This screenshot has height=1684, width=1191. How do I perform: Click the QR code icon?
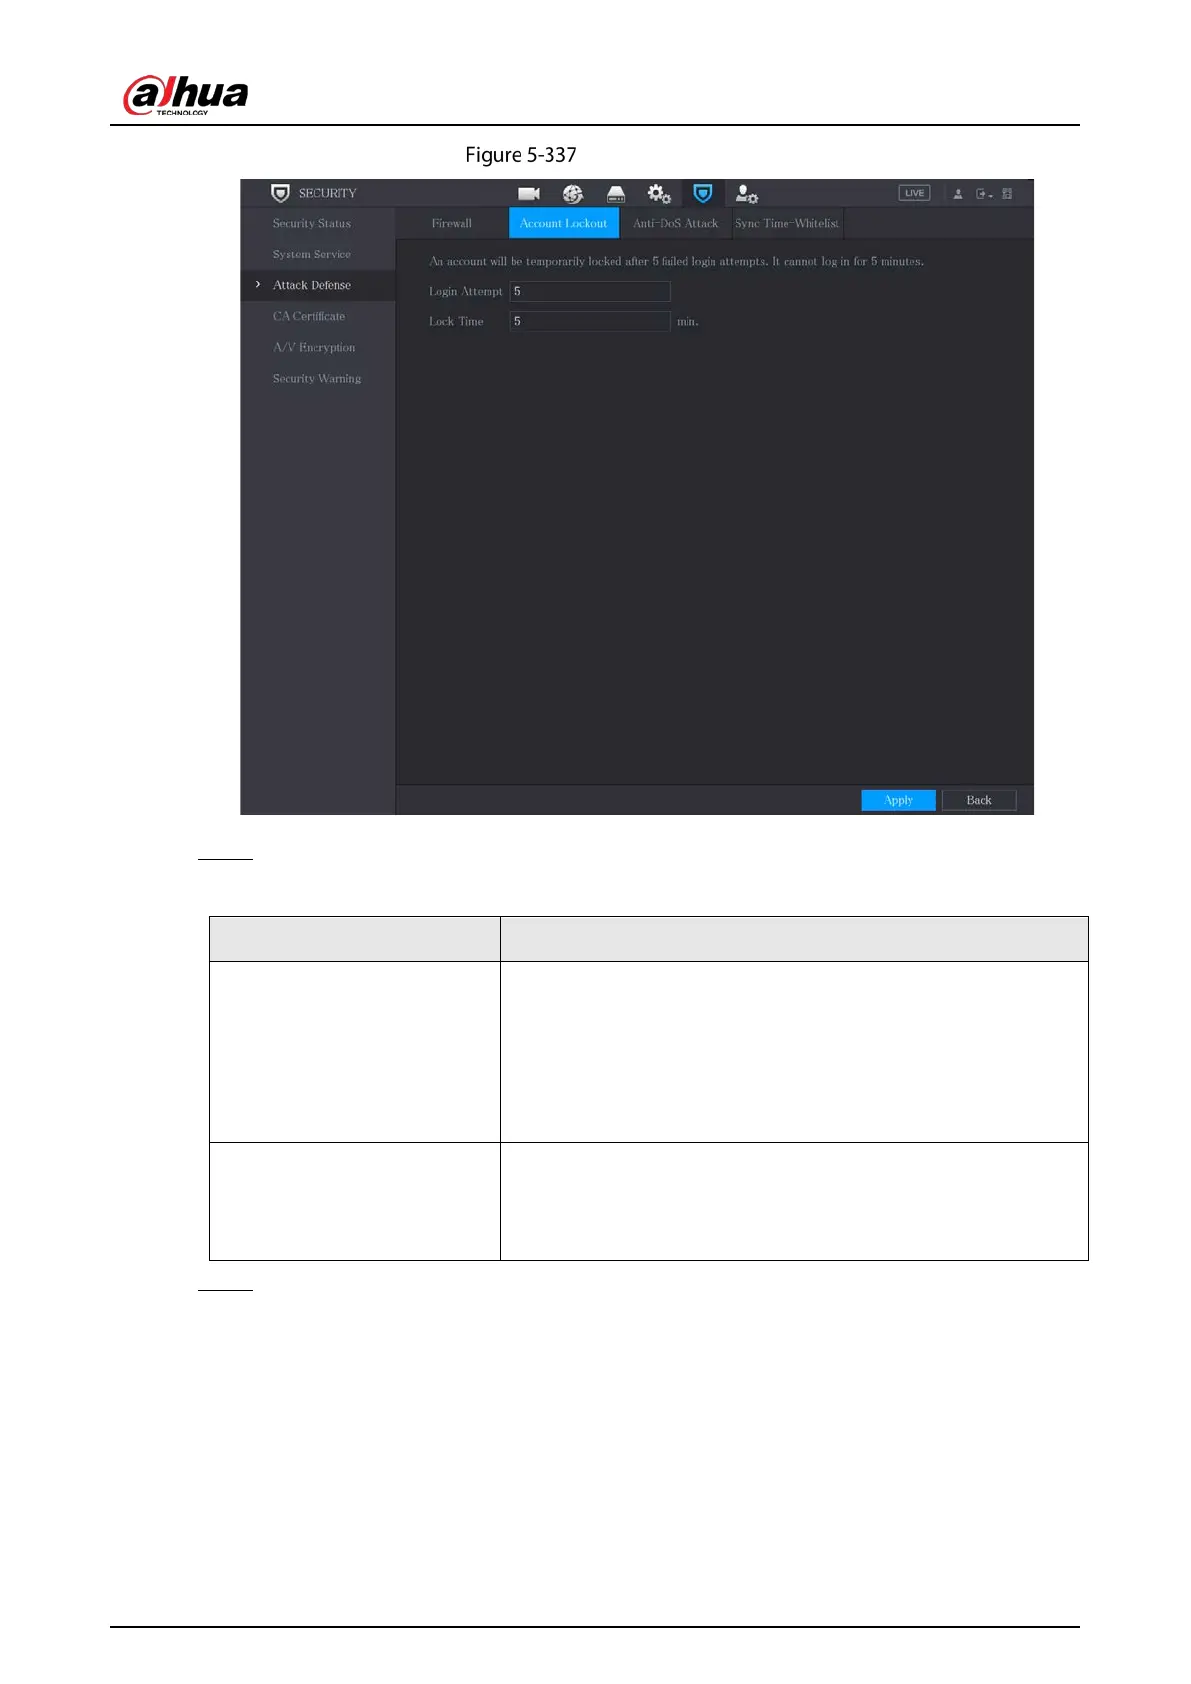[1007, 194]
